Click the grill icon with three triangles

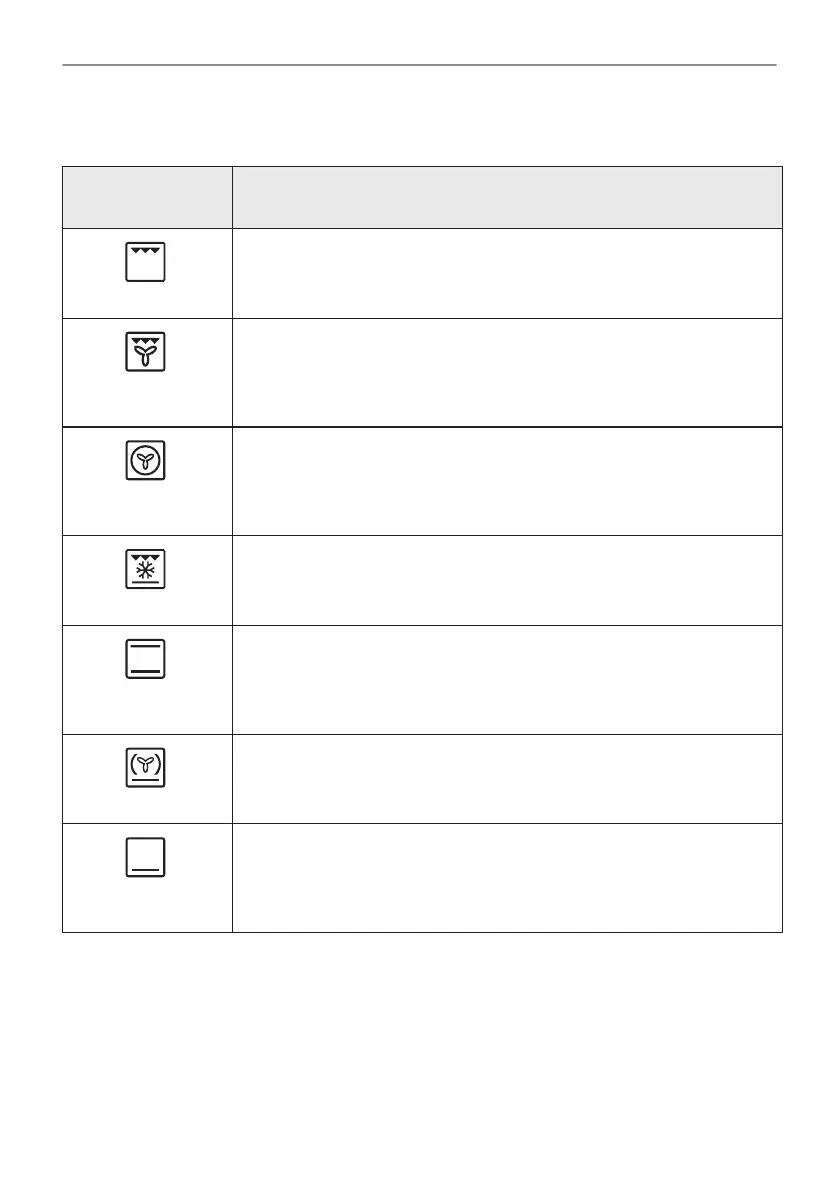145,262
